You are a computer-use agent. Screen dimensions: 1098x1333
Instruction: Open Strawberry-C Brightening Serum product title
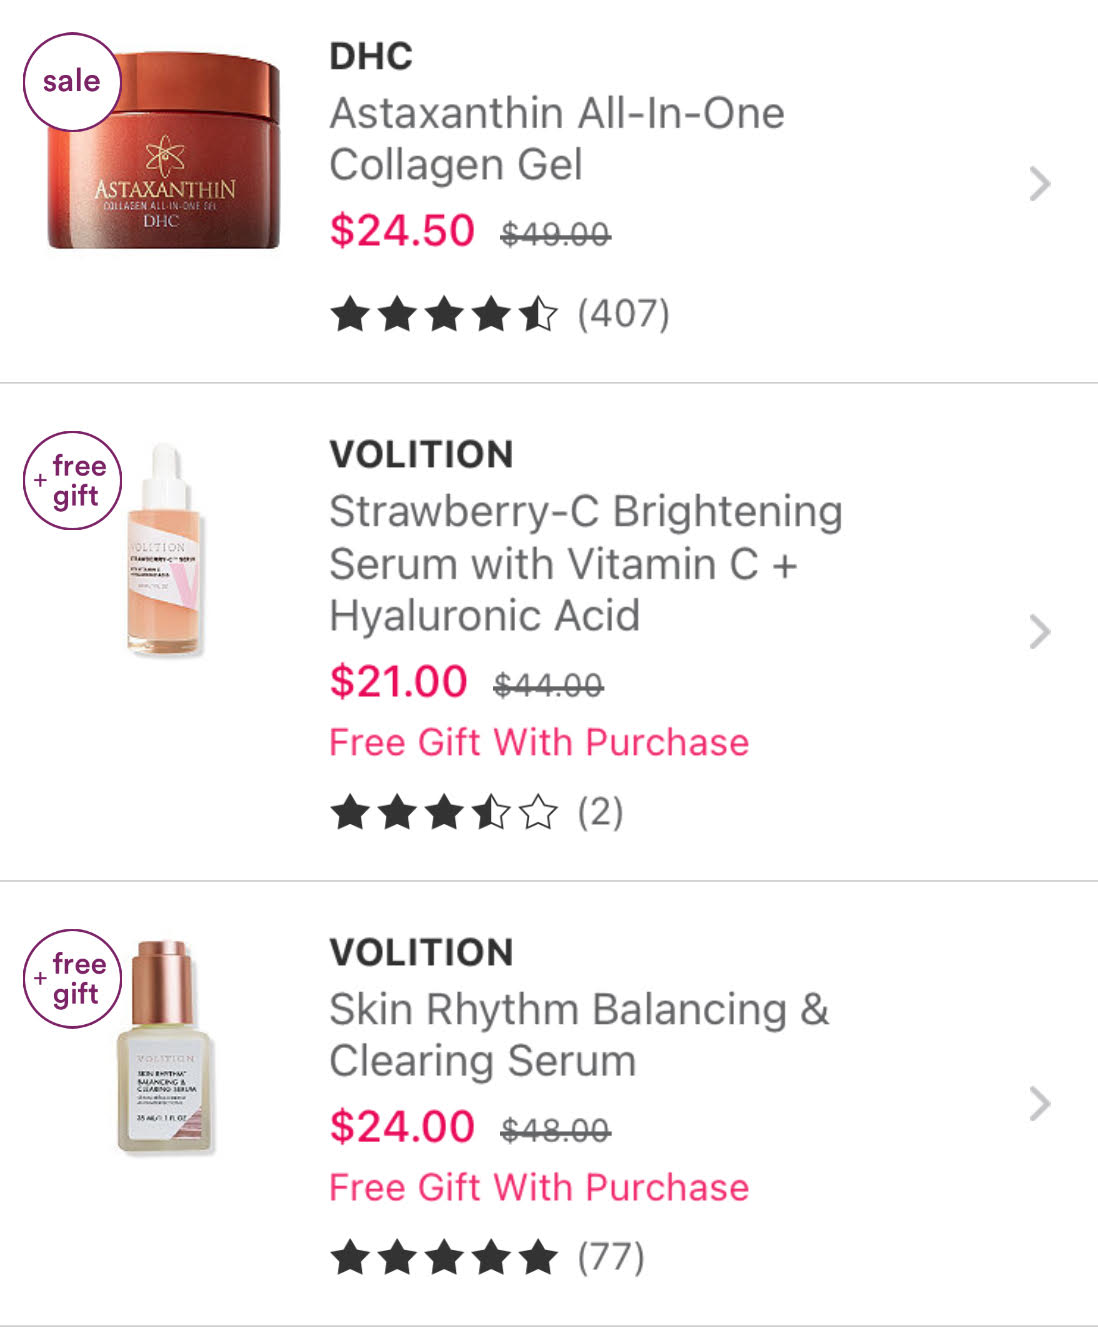pos(586,563)
